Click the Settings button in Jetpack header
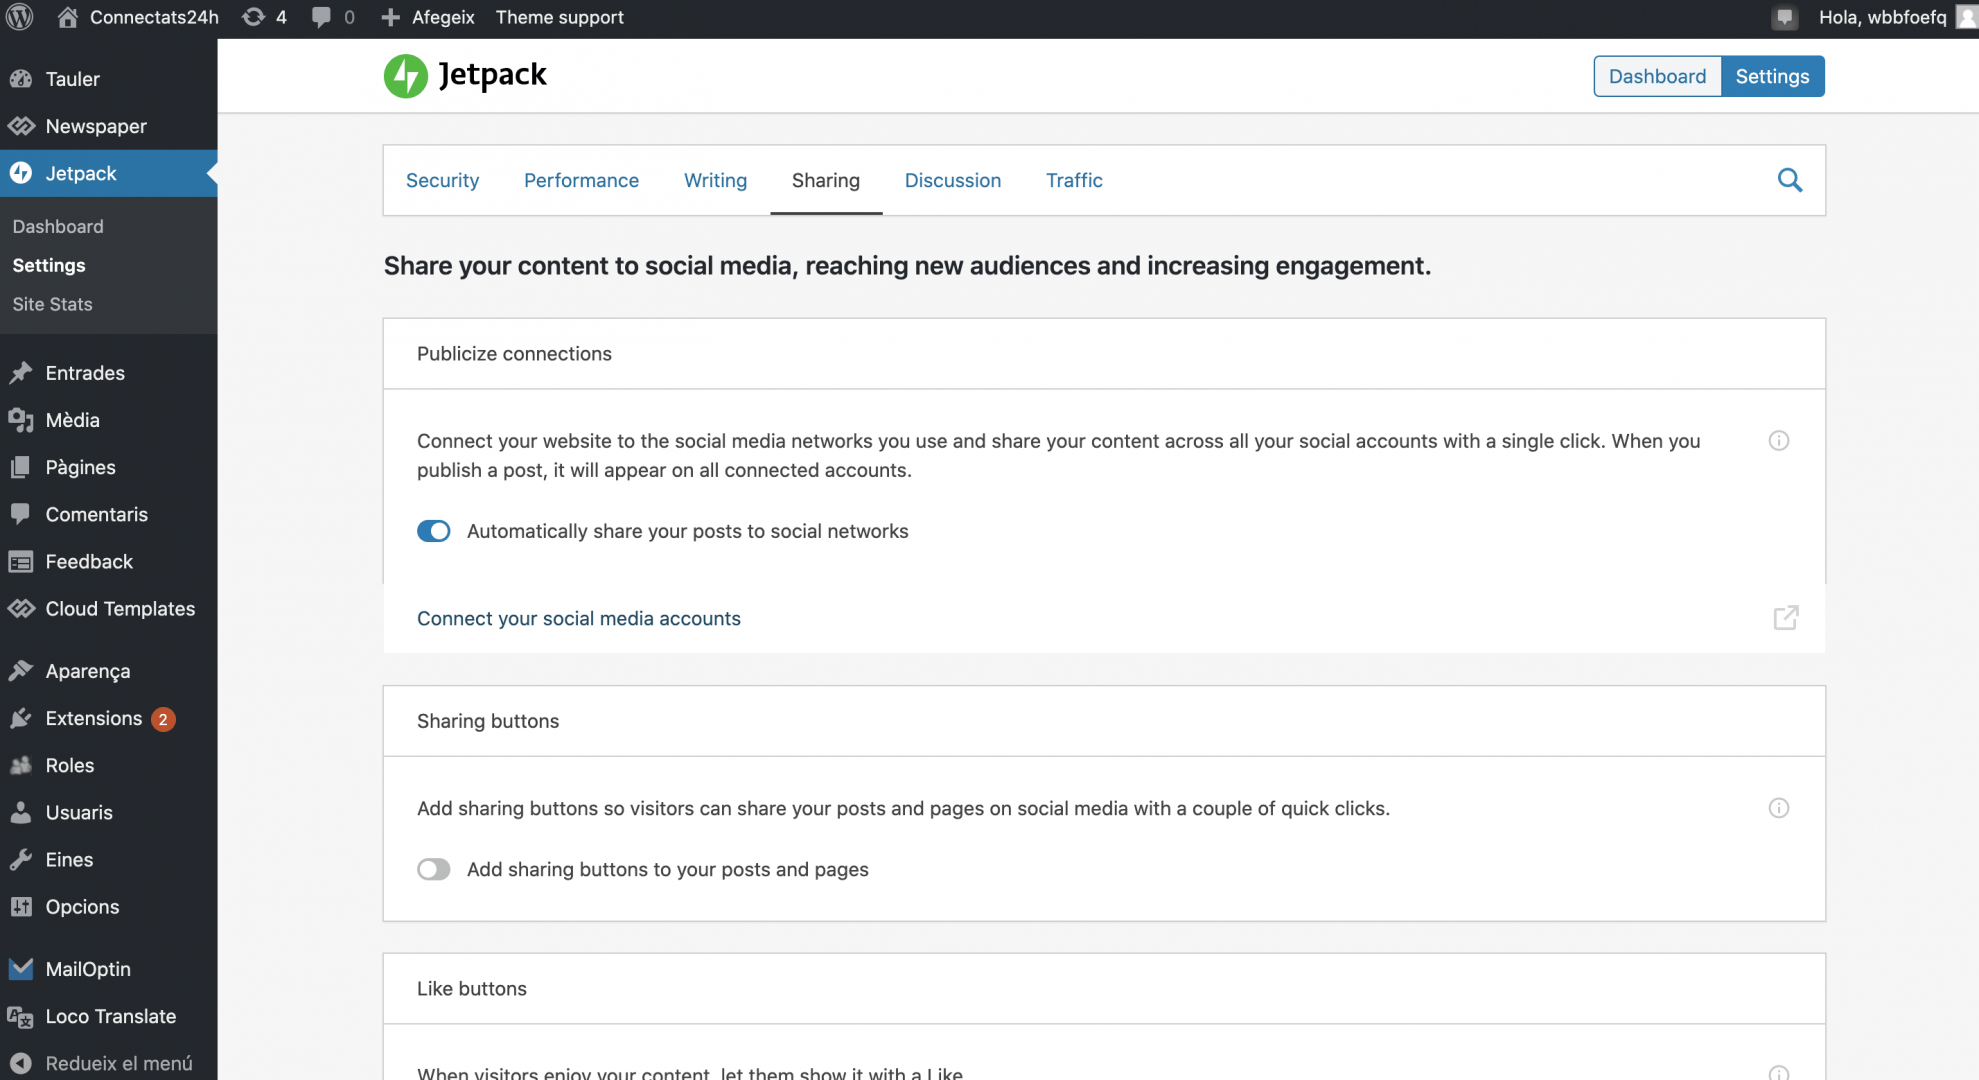Viewport: 1979px width, 1080px height. click(1772, 76)
